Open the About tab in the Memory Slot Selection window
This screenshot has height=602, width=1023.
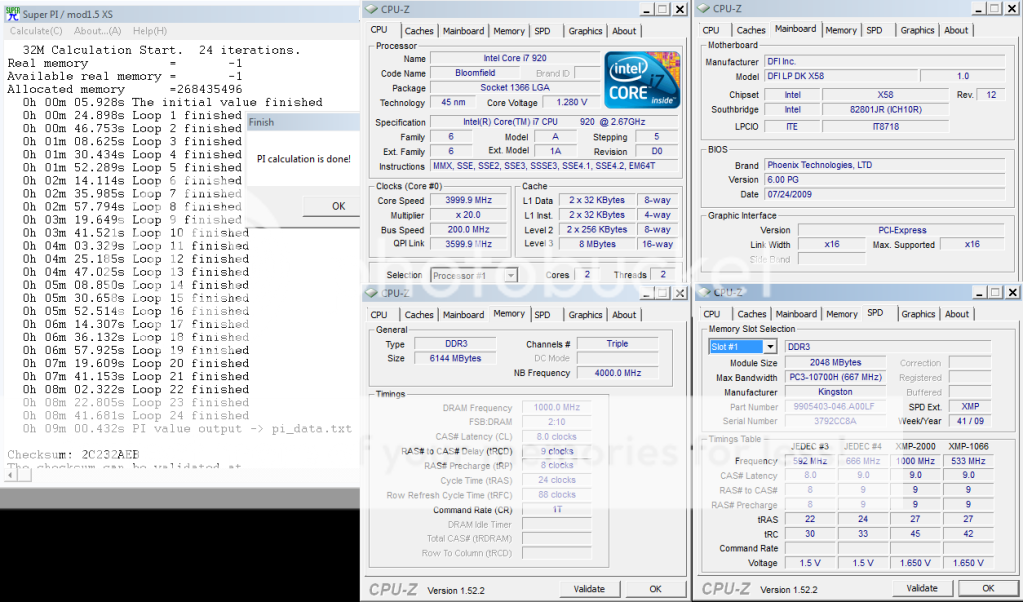(957, 314)
